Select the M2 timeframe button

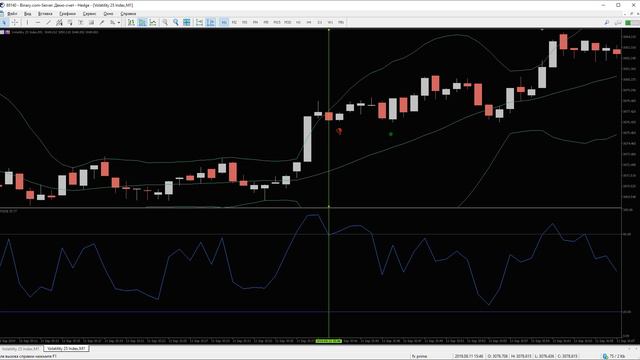click(234, 22)
